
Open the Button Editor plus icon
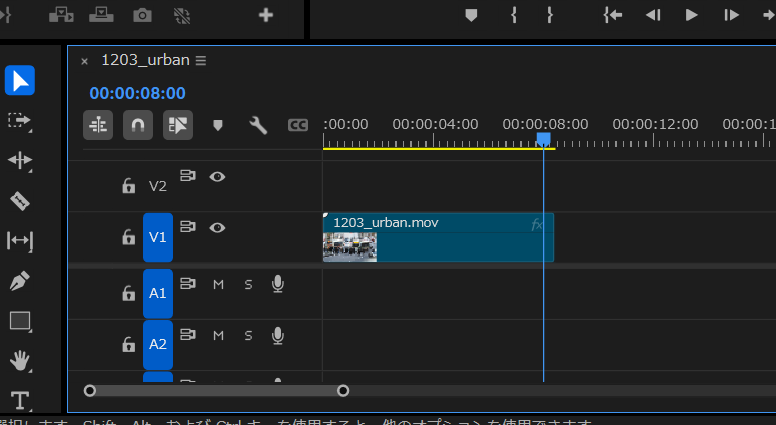266,15
